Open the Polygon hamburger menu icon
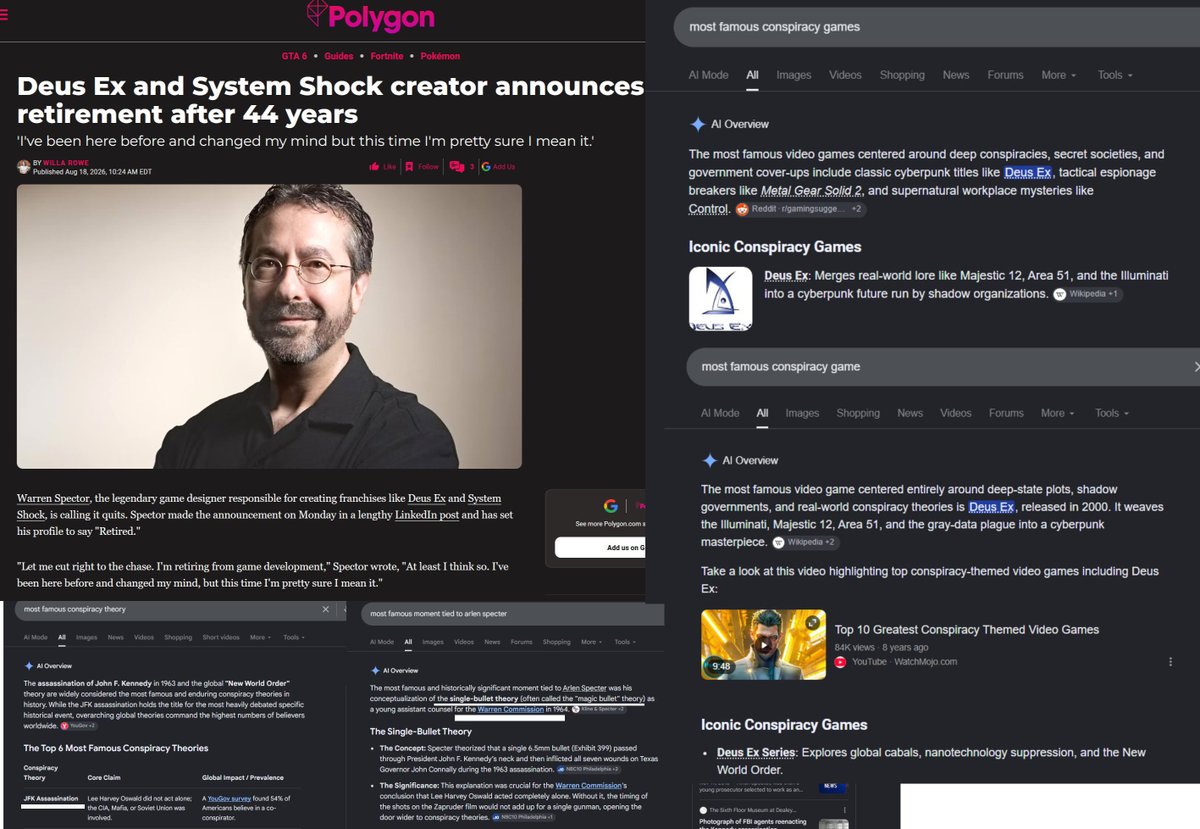The image size is (1200, 829). 3,16
